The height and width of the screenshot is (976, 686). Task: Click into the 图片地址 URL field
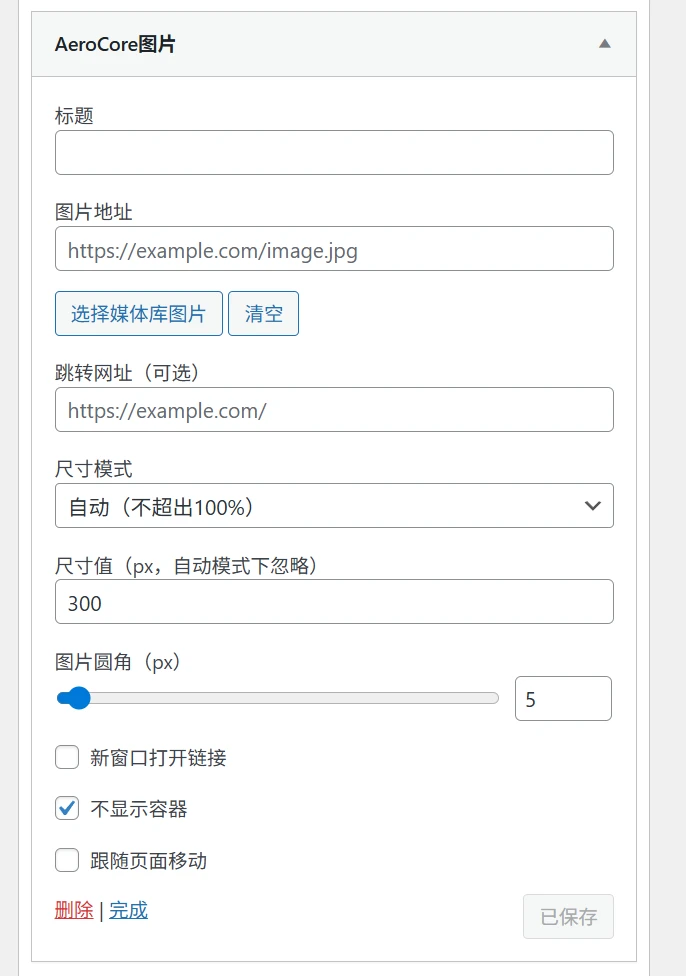[x=334, y=249]
